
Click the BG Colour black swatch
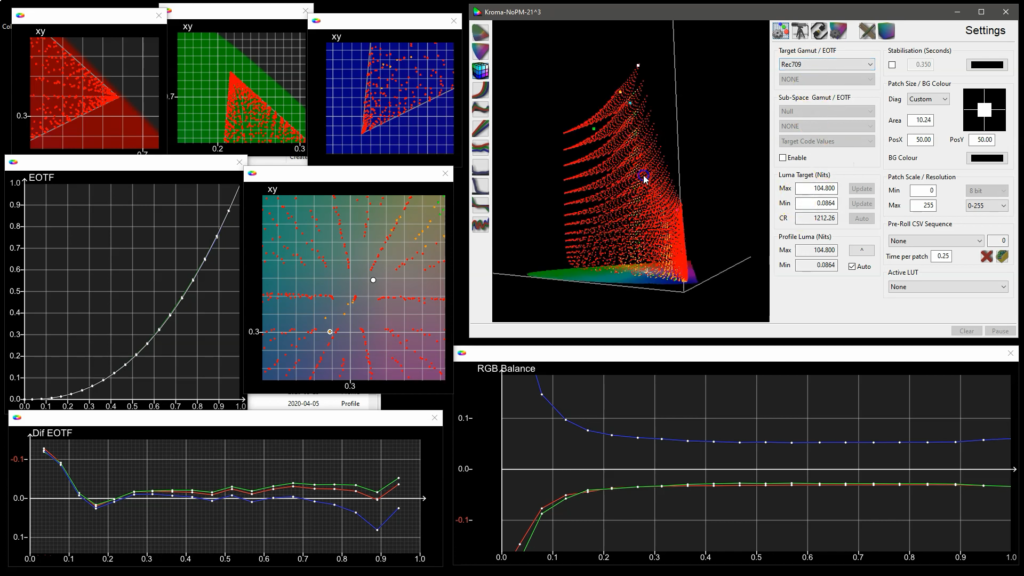pyautogui.click(x=987, y=158)
